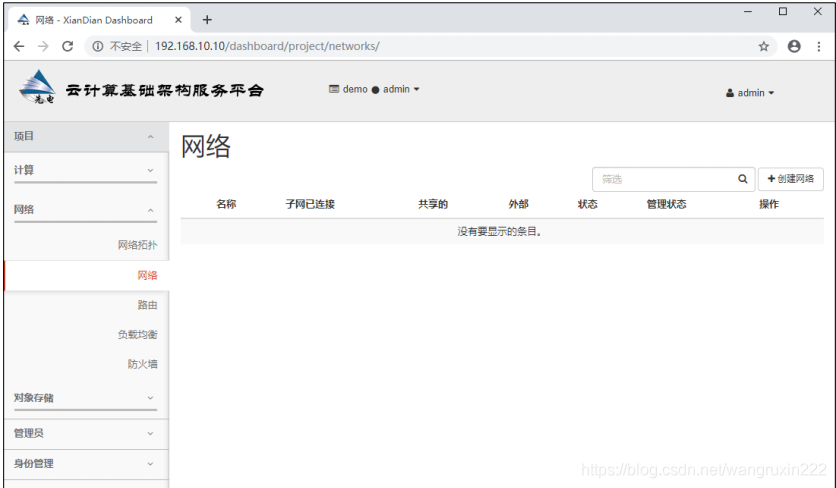Click the address bar URL
The image size is (836, 488).
(267, 46)
